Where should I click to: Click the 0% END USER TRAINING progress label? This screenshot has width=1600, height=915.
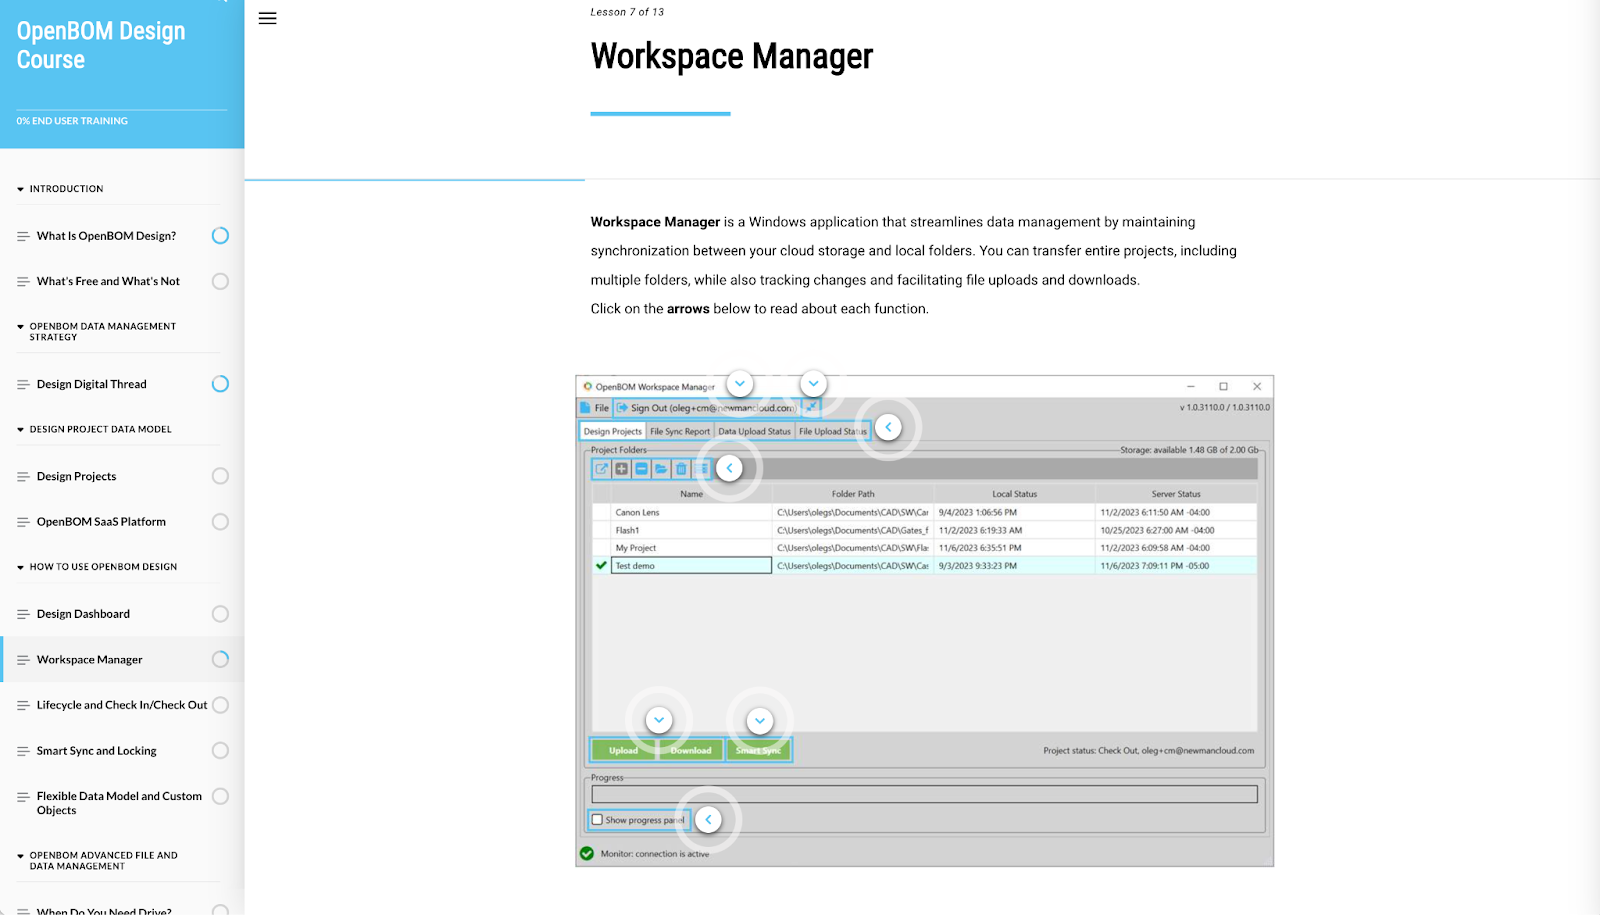72,121
